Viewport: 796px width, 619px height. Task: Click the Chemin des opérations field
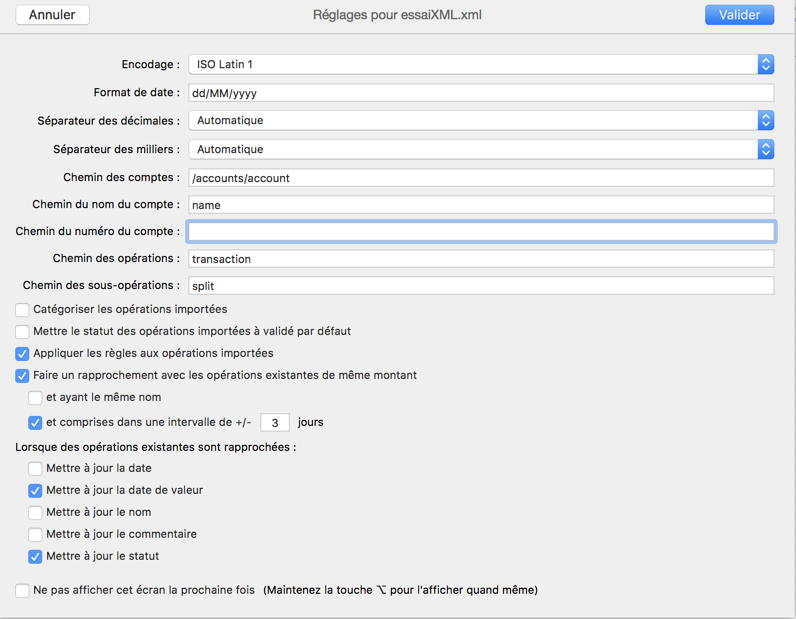(x=480, y=259)
